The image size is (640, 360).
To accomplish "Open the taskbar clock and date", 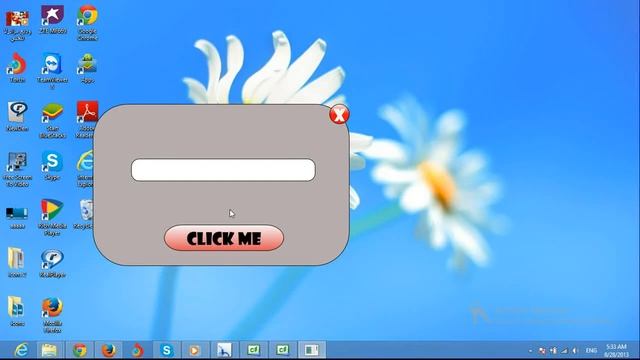I will pyautogui.click(x=616, y=351).
